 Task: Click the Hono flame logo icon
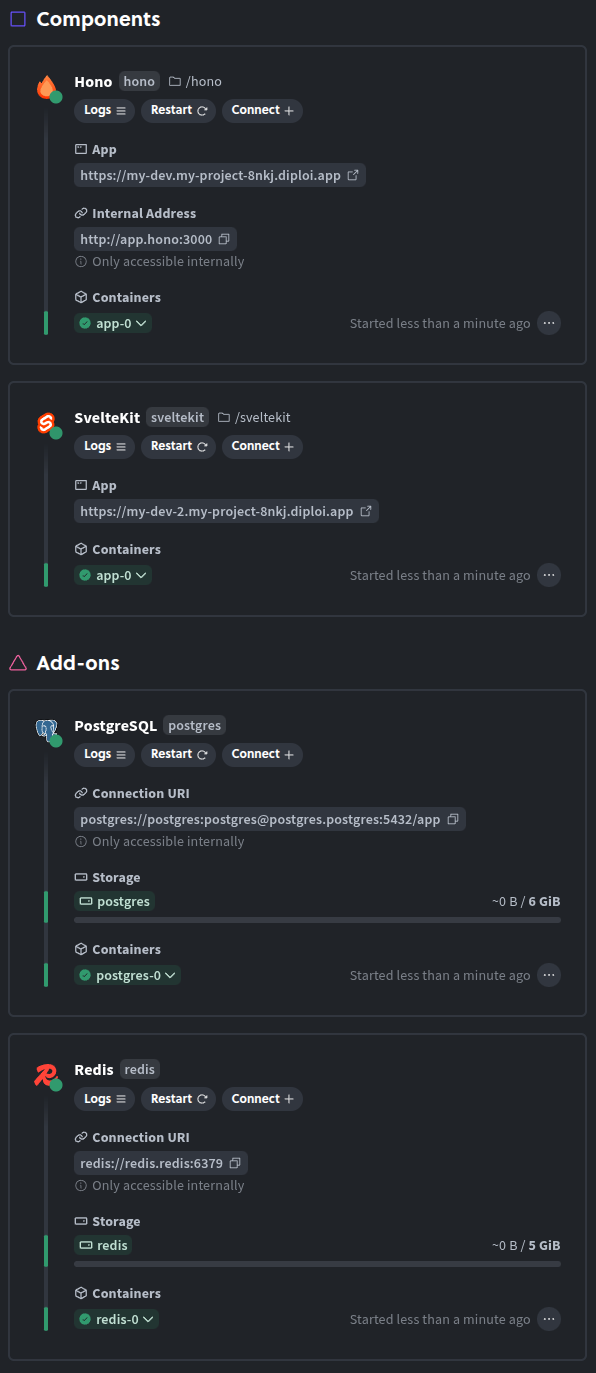click(x=46, y=88)
